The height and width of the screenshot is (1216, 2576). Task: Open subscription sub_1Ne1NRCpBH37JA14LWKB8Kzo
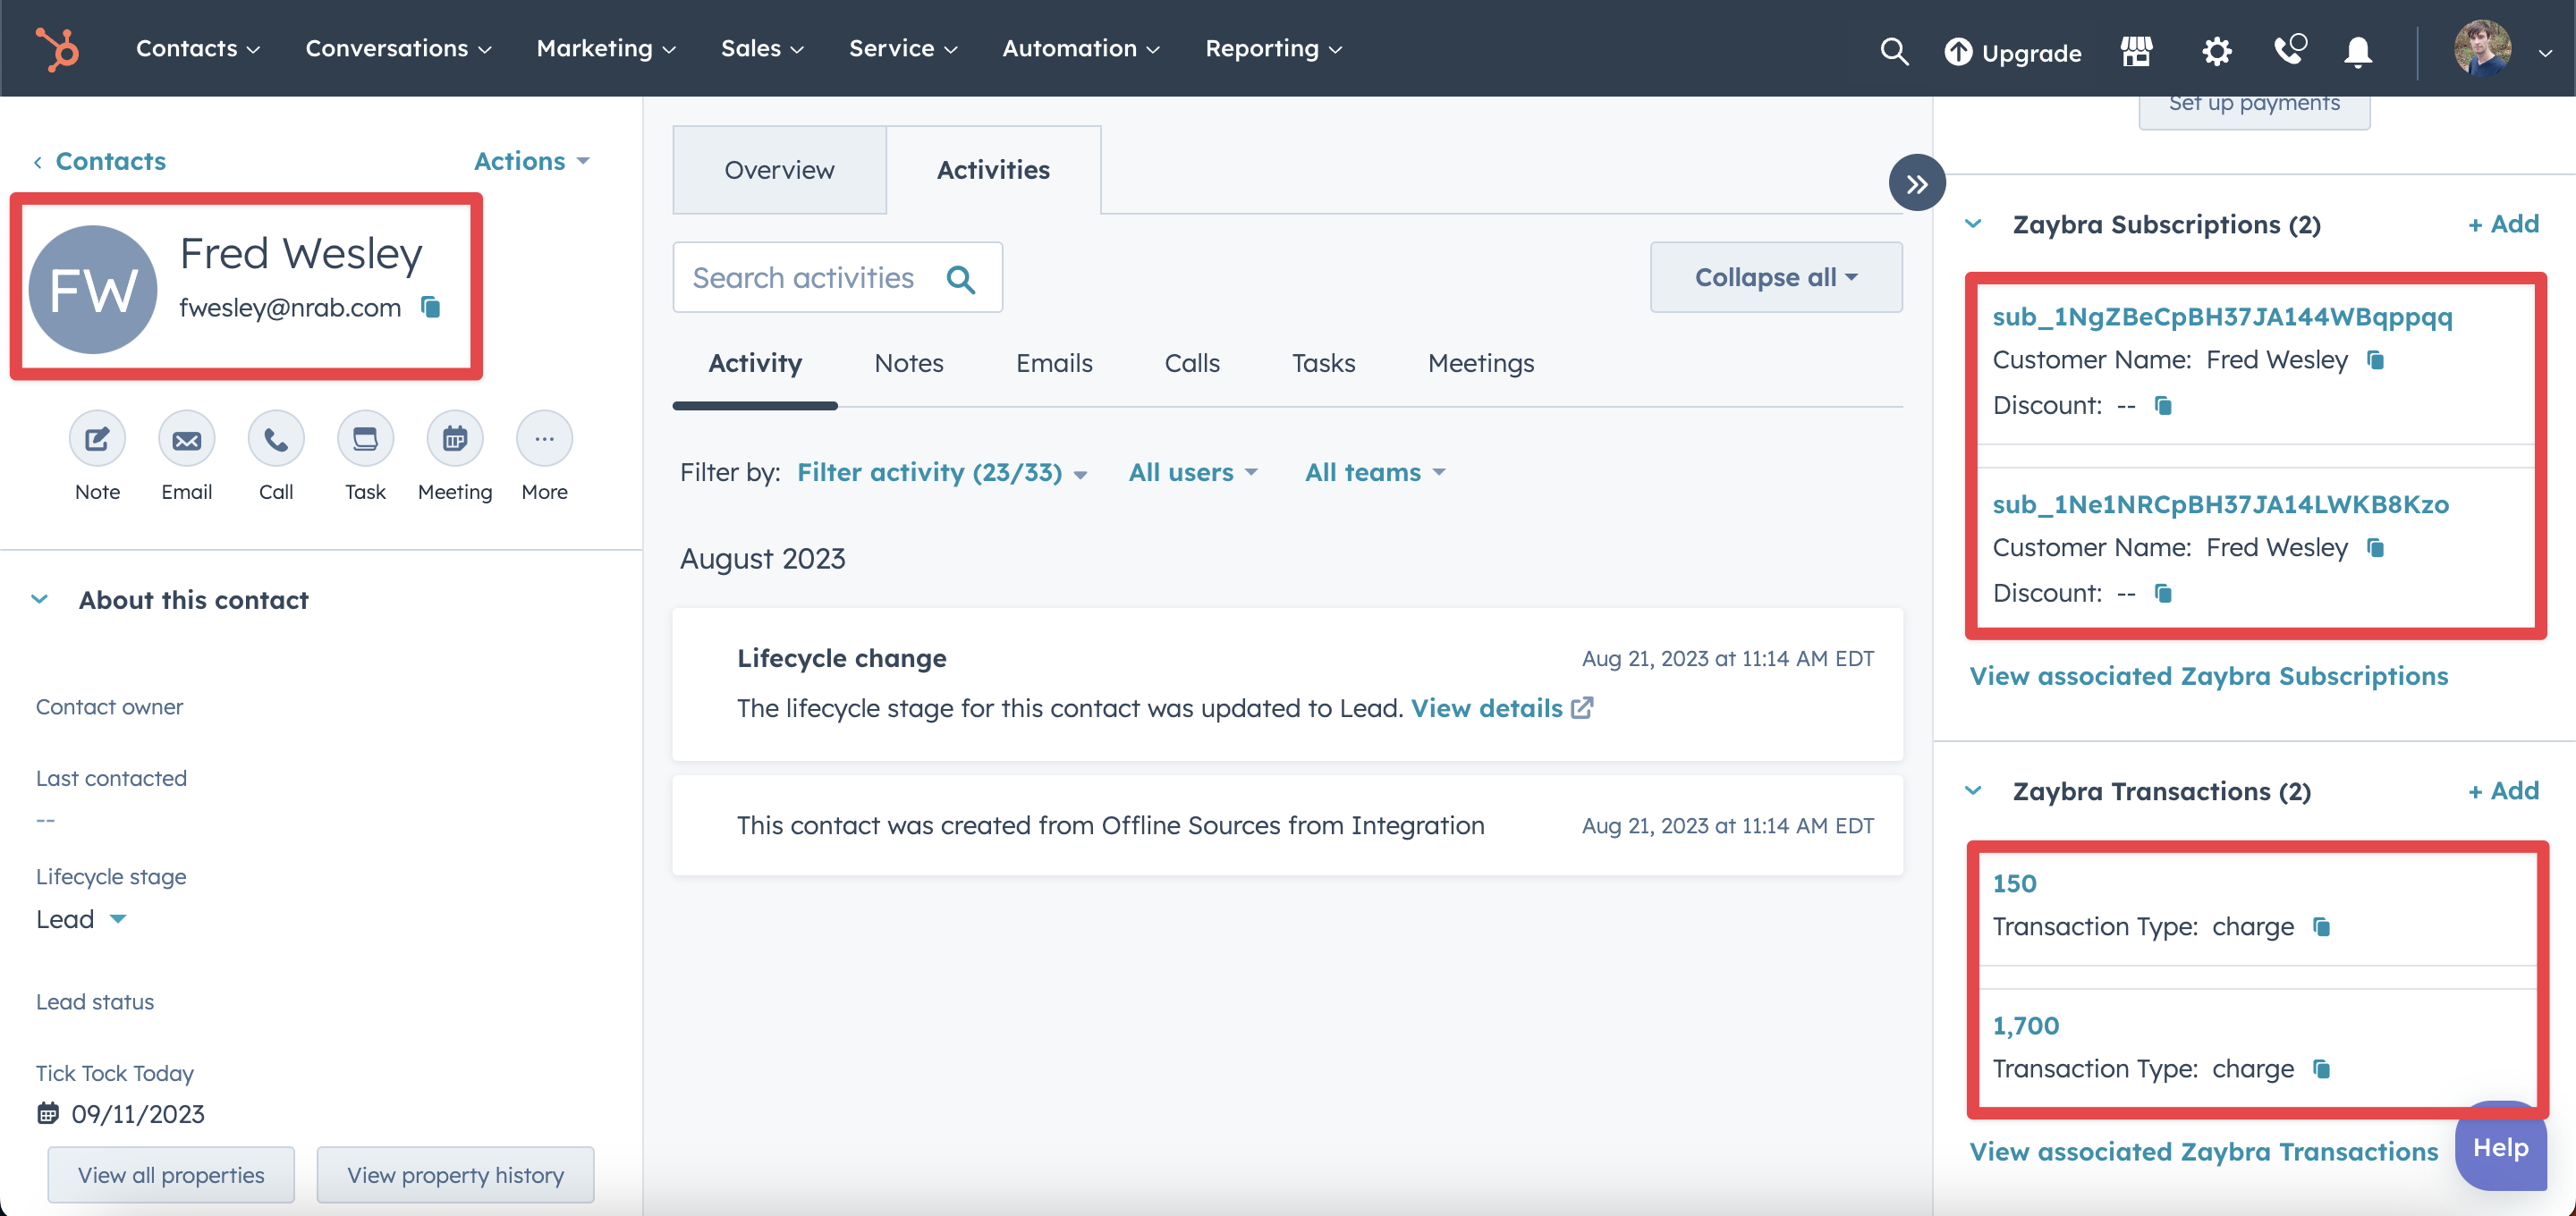[2220, 504]
